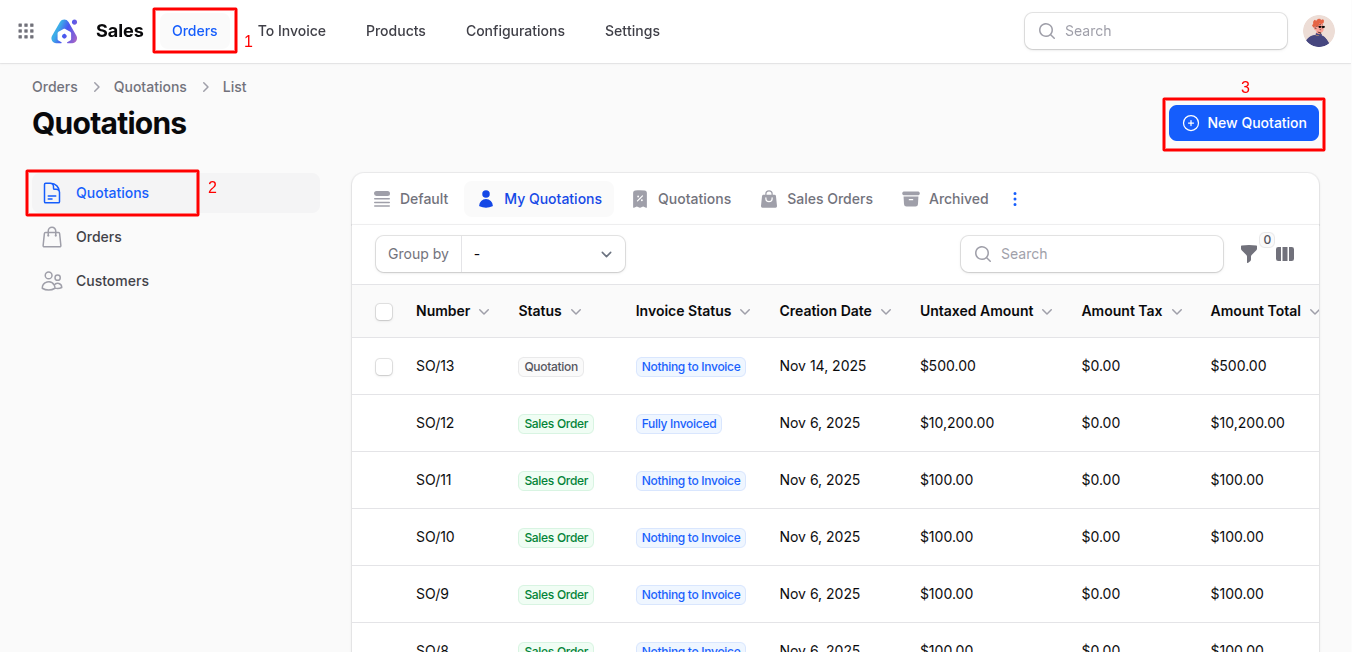
Task: Toggle columns using the column manager icon
Action: (1285, 254)
